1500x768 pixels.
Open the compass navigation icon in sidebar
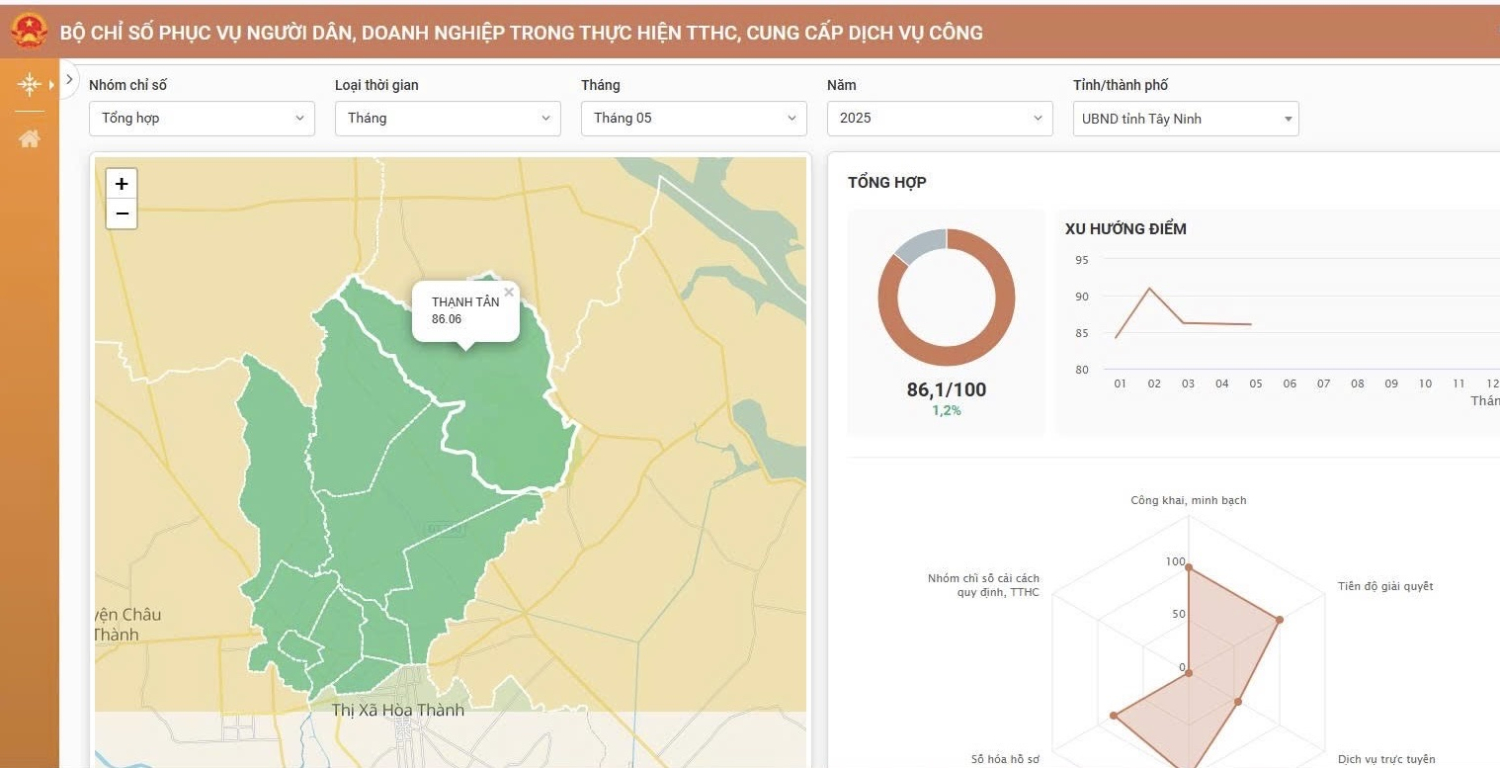(29, 85)
